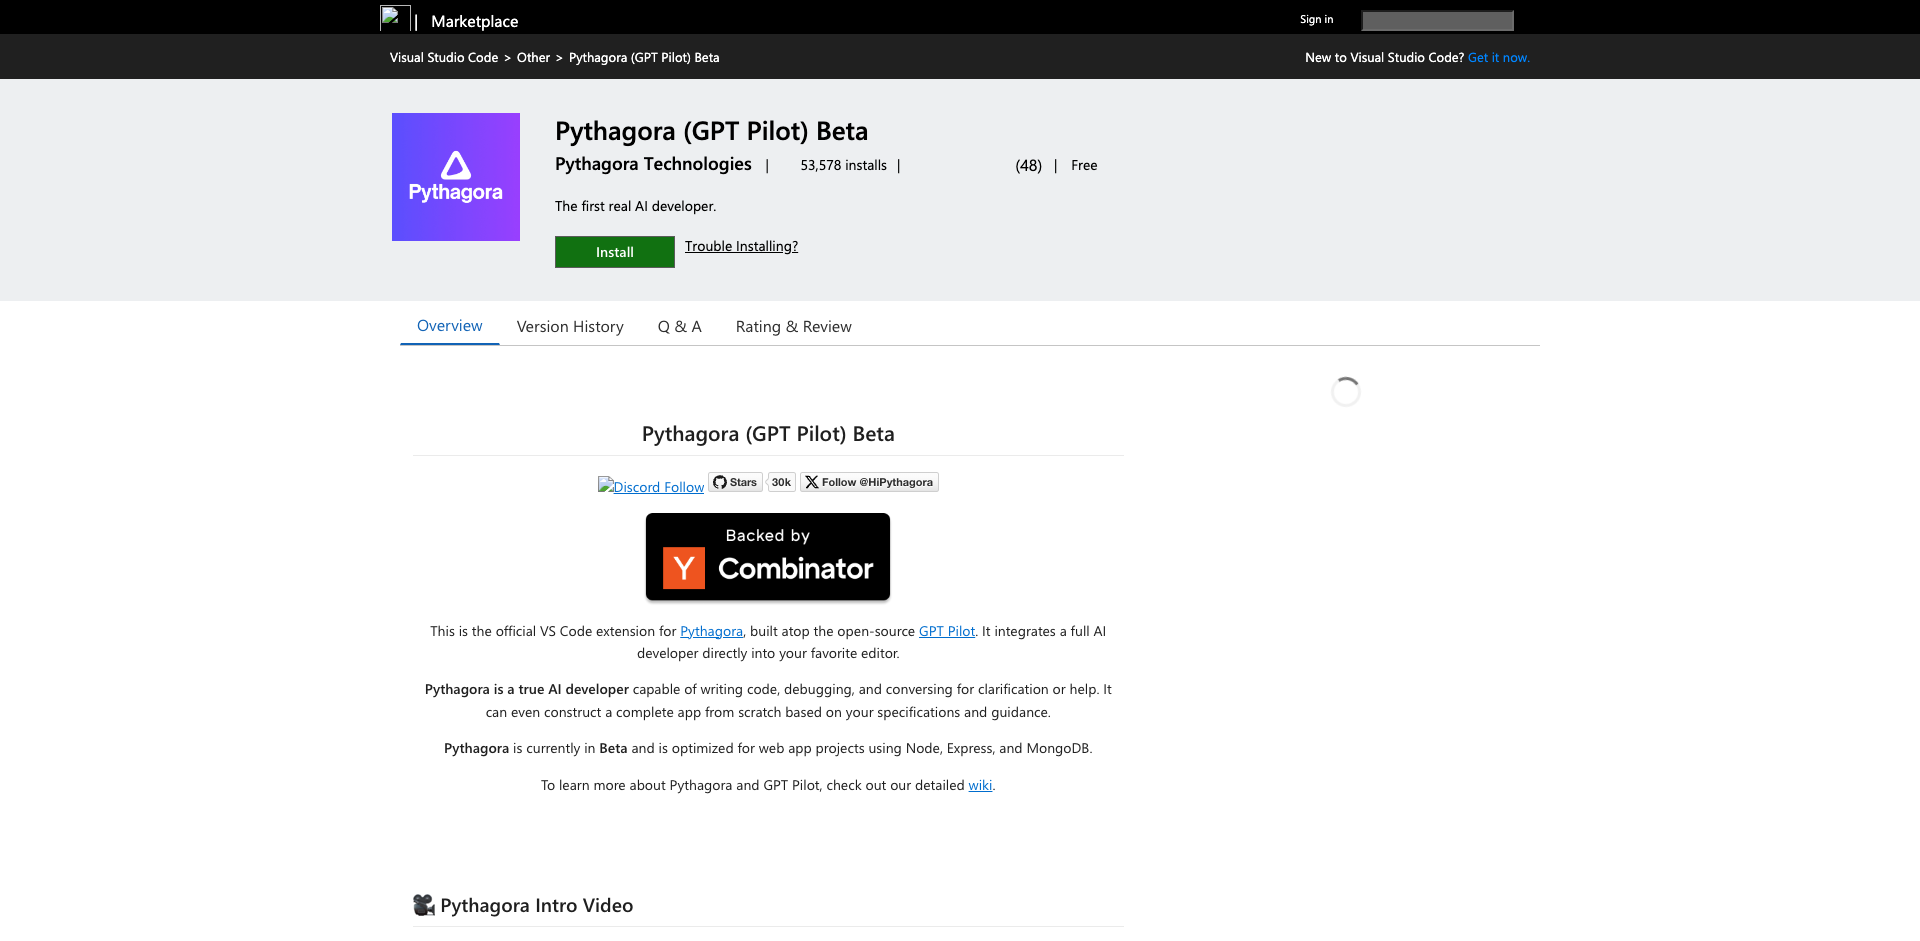Click the X Follow @HiPythagora badge

click(x=869, y=482)
